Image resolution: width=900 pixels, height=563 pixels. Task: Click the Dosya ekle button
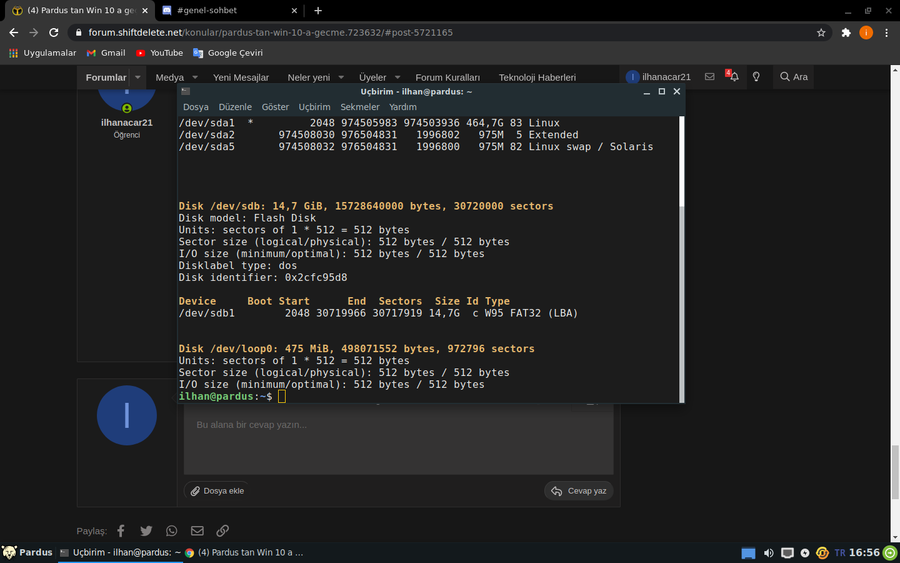pos(217,491)
